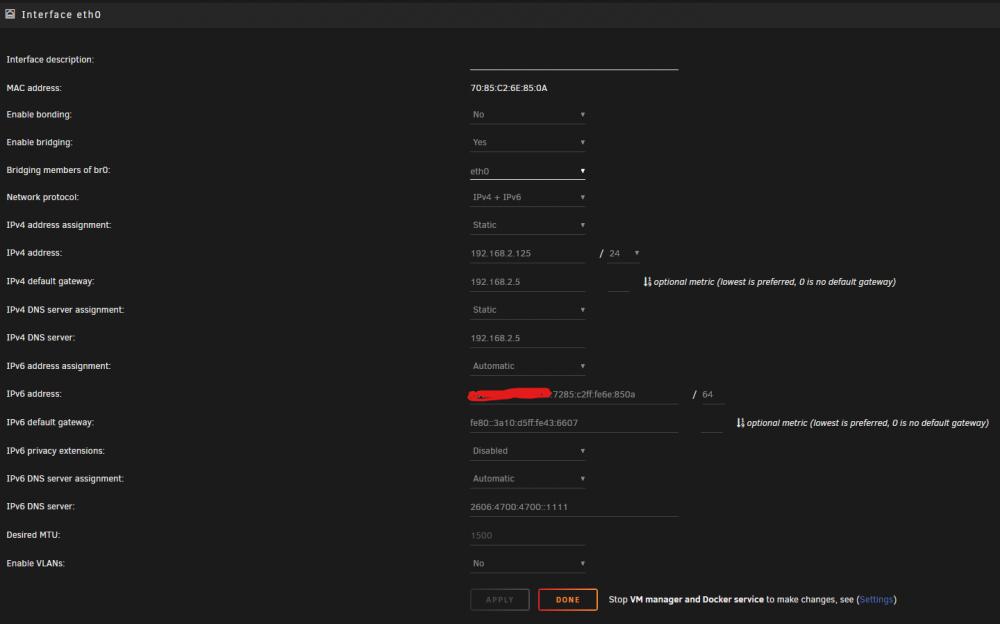
Task: Open IPv6 privacy extensions dropdown
Action: (527, 451)
